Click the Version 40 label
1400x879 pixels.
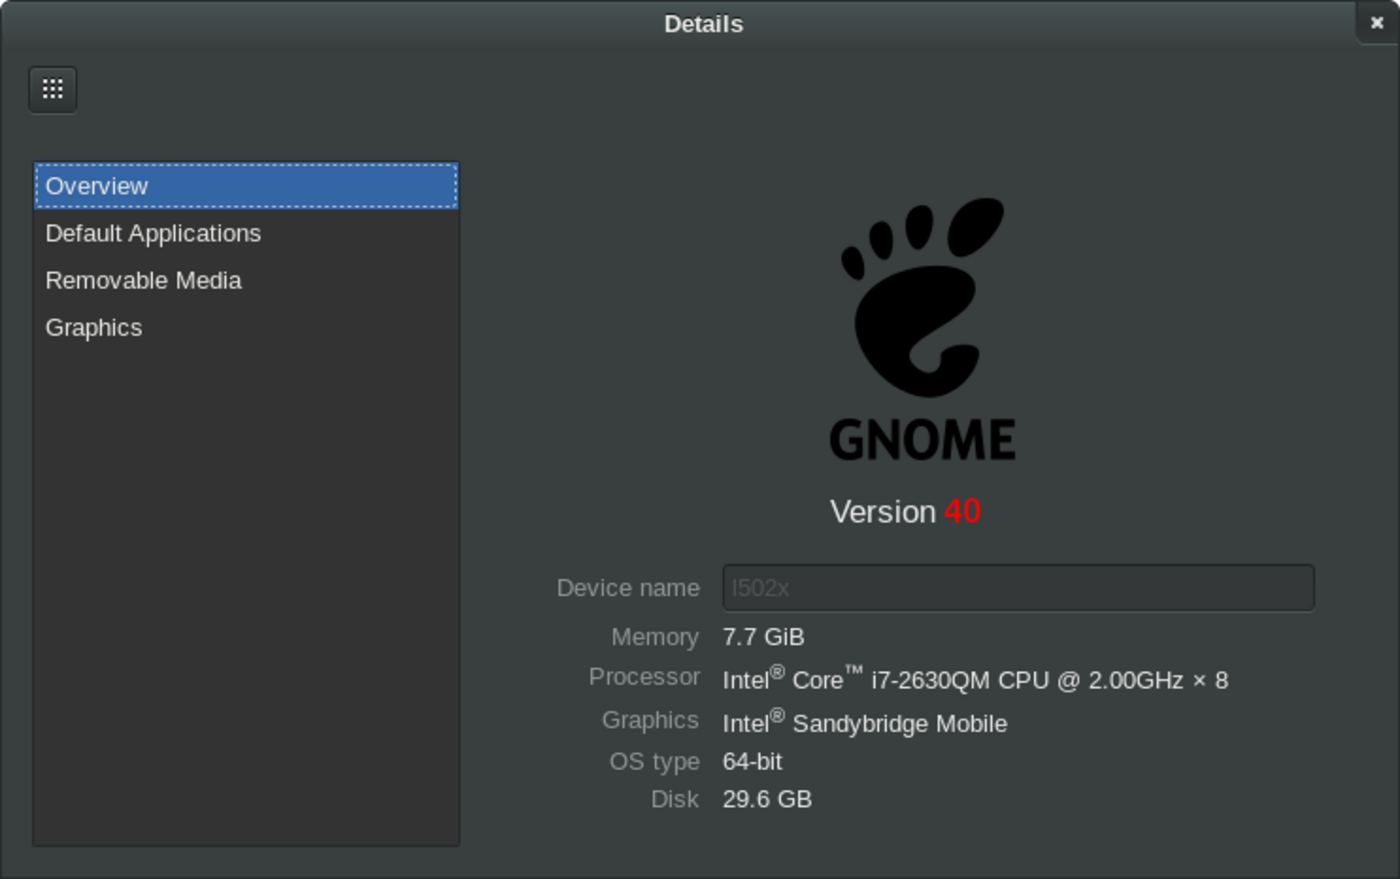point(905,512)
